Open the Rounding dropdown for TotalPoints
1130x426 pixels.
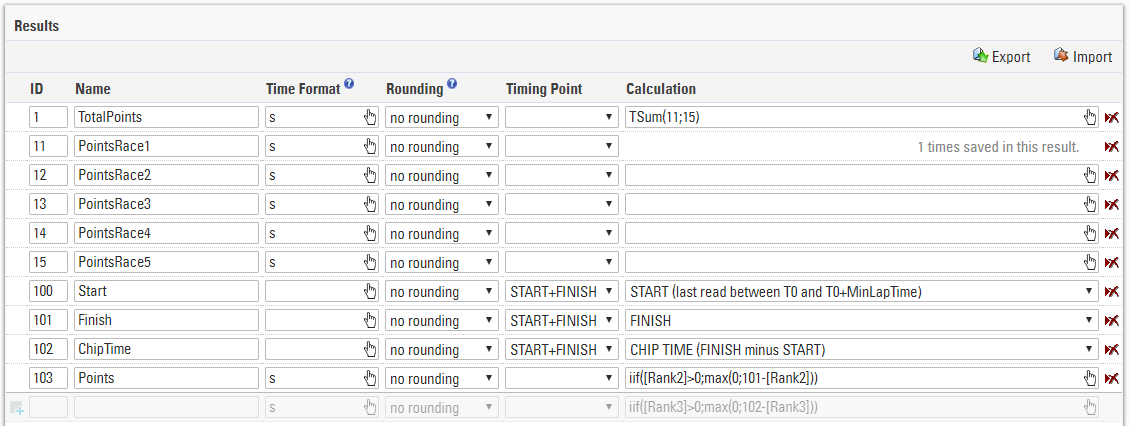tap(441, 118)
